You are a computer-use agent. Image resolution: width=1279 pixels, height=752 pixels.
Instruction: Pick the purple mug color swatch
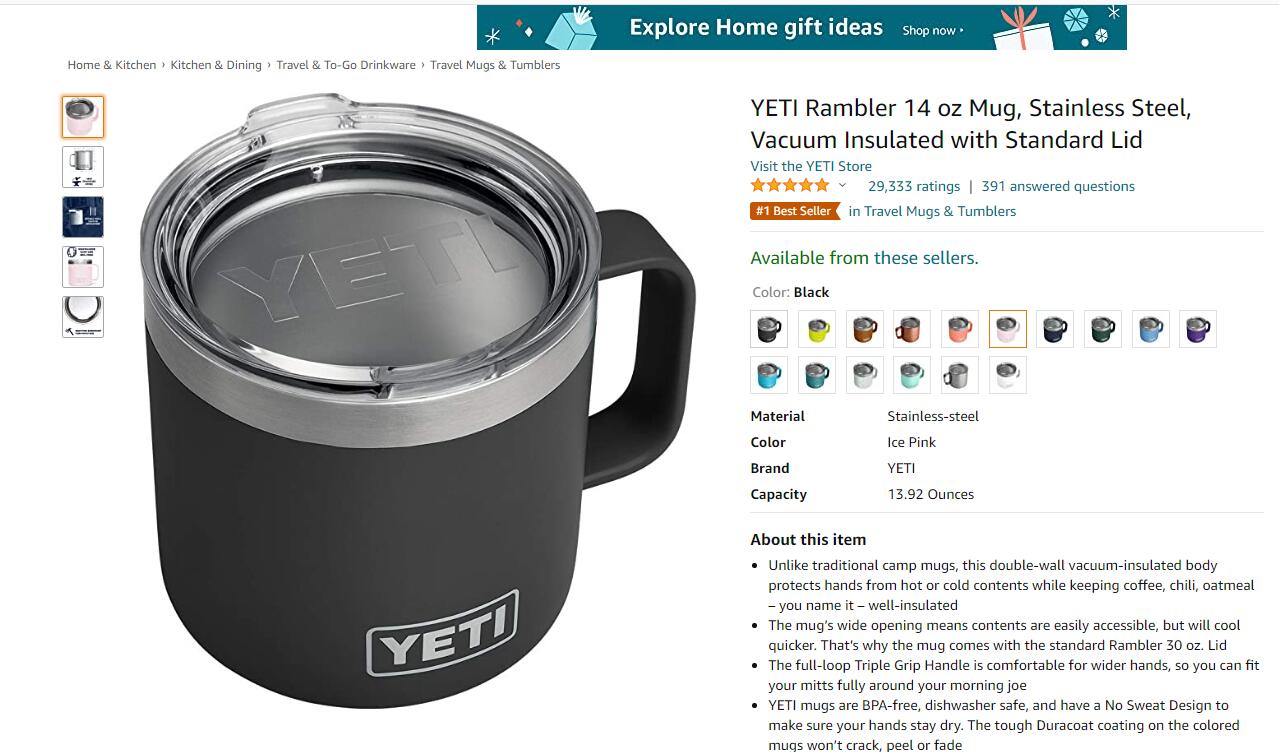(1198, 329)
